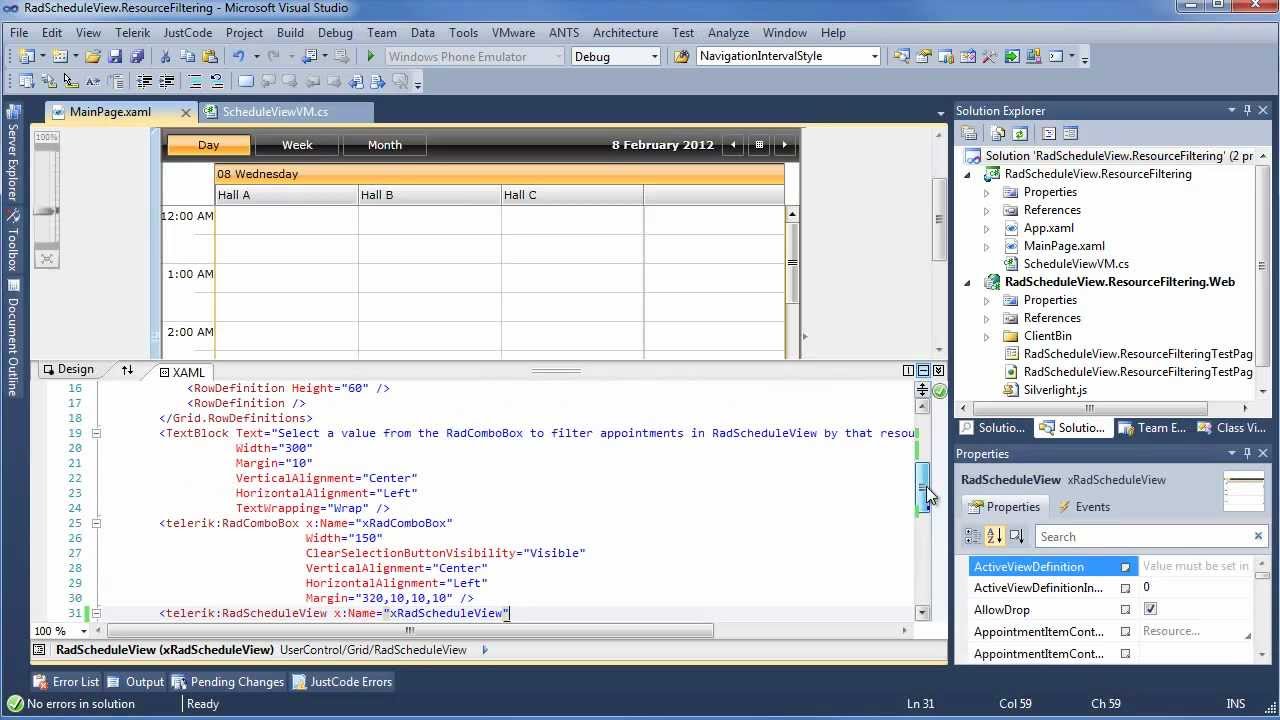The height and width of the screenshot is (720, 1280).
Task: Select Day view in schedule preview
Action: pos(208,145)
